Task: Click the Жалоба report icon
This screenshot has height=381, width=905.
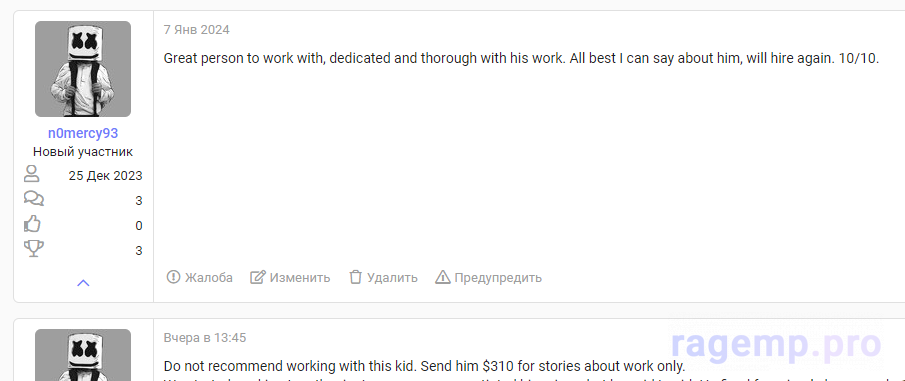Action: 173,277
